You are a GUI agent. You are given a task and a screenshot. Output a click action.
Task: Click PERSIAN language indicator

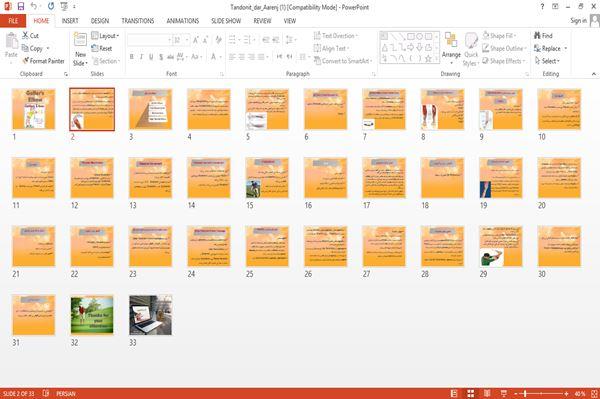click(x=66, y=393)
